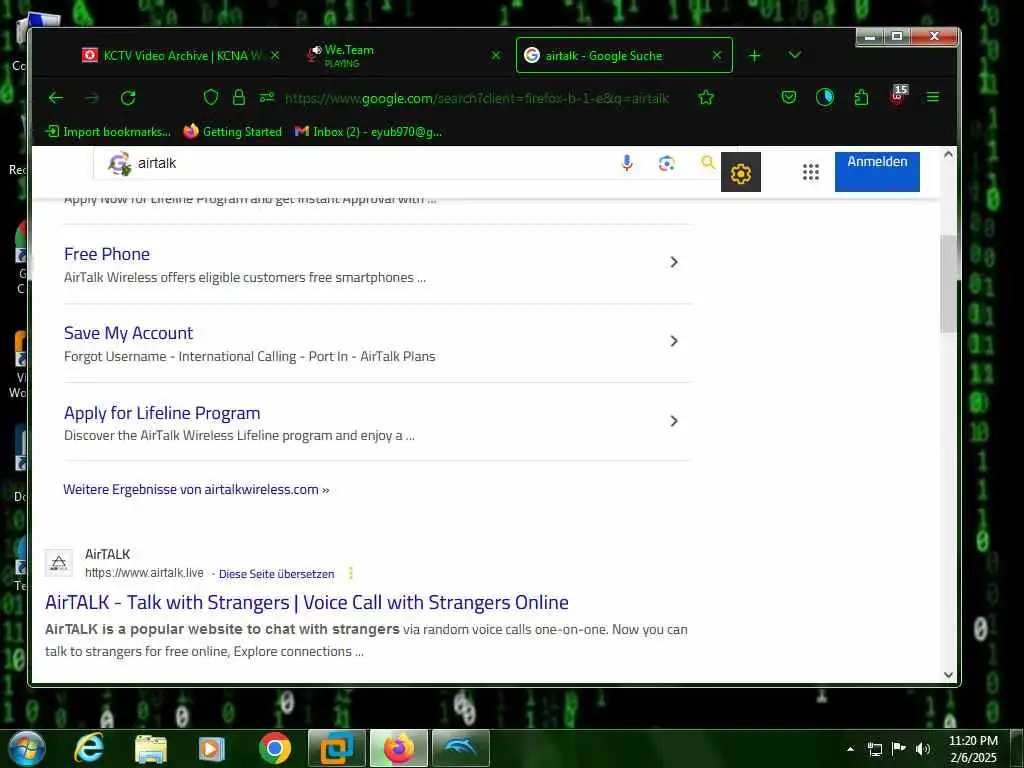Open the Save My Account link

coord(129,333)
